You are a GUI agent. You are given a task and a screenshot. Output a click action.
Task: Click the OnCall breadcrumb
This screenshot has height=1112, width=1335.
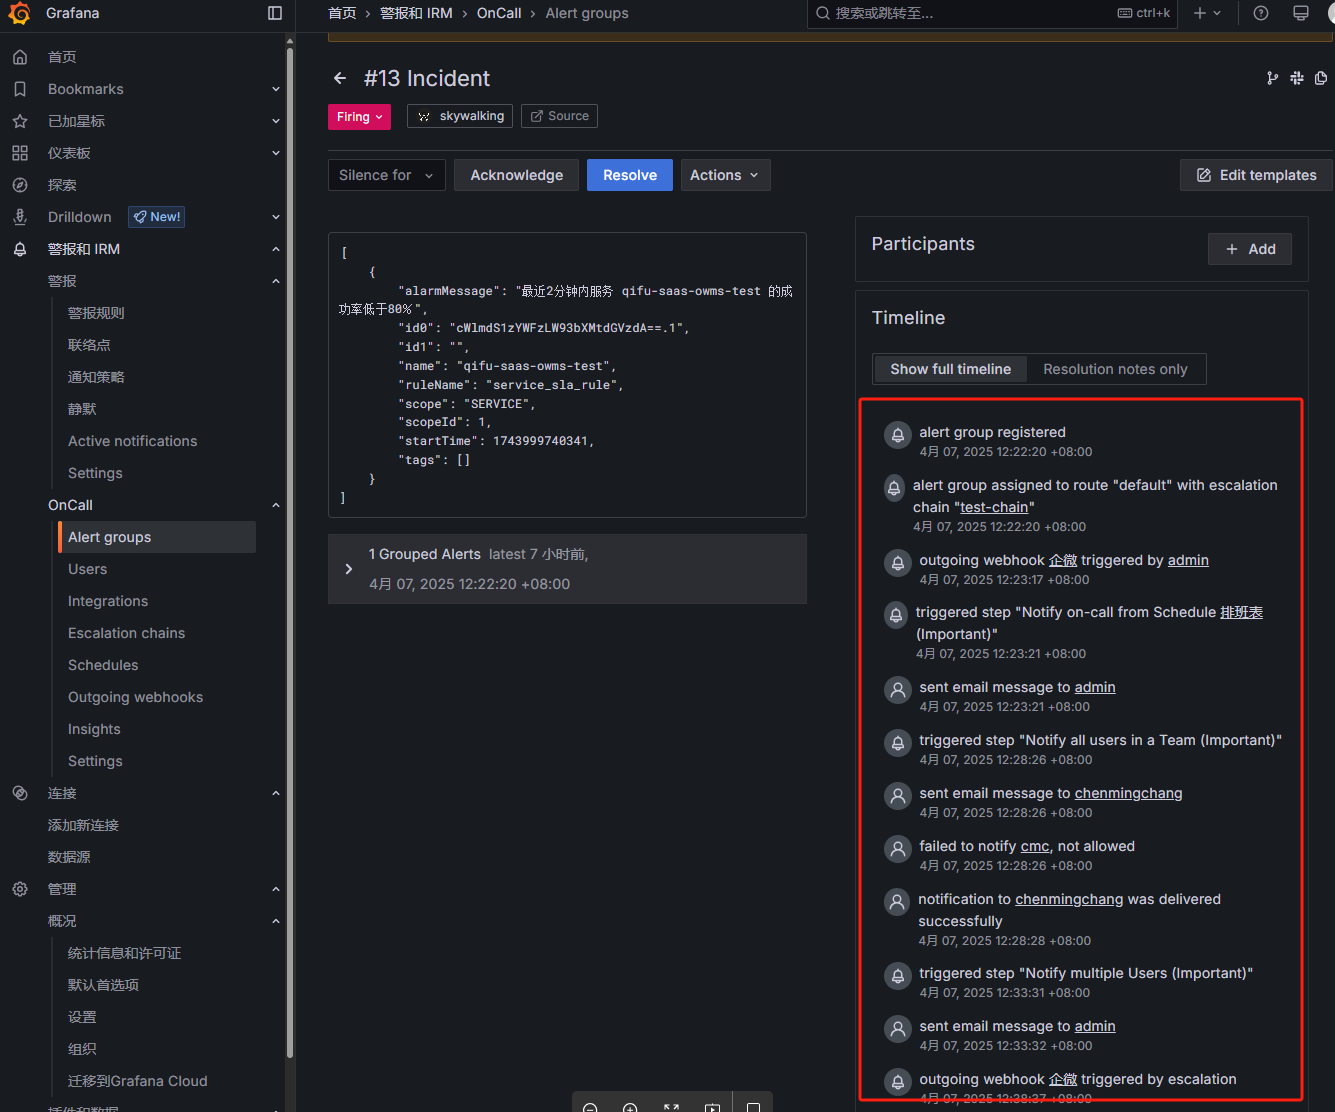pyautogui.click(x=499, y=13)
